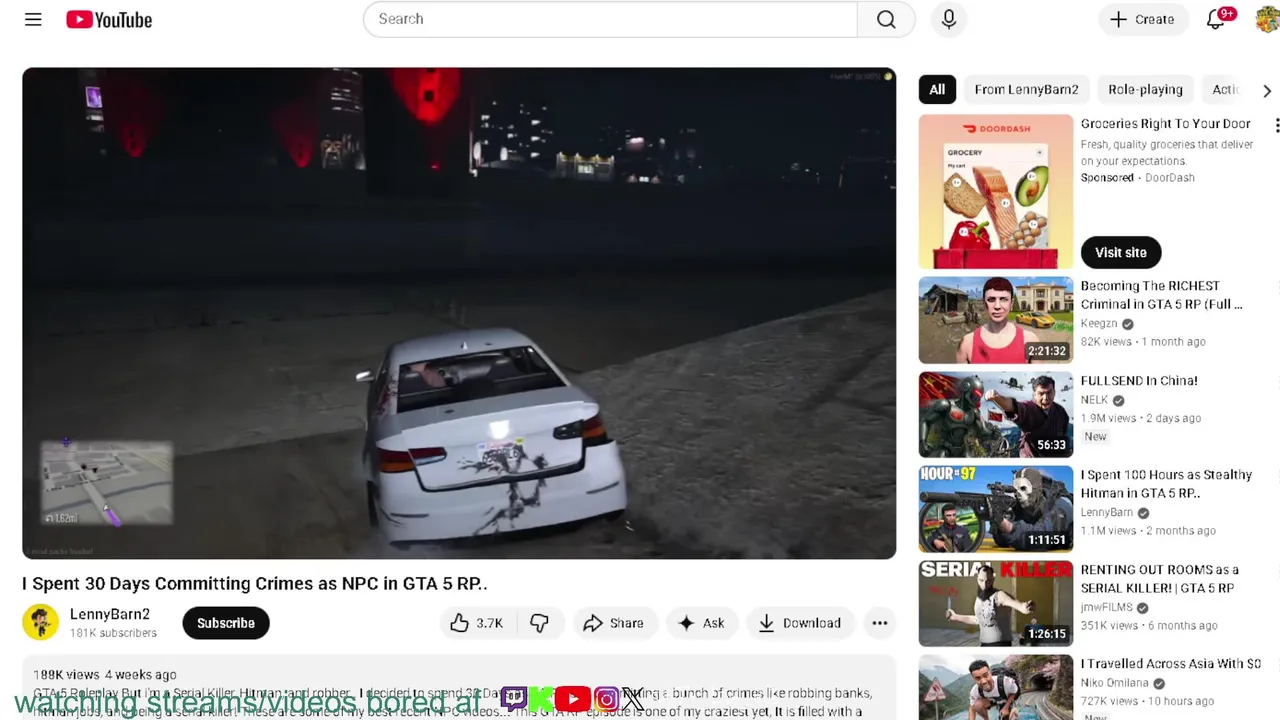Open the Niko Omilana channel name

tap(1114, 683)
